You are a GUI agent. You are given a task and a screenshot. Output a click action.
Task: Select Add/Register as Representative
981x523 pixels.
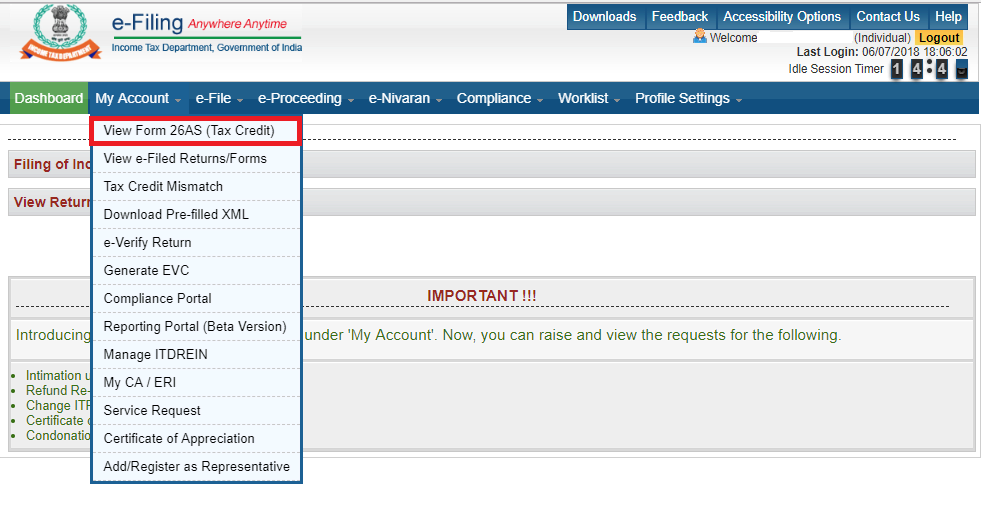[196, 466]
